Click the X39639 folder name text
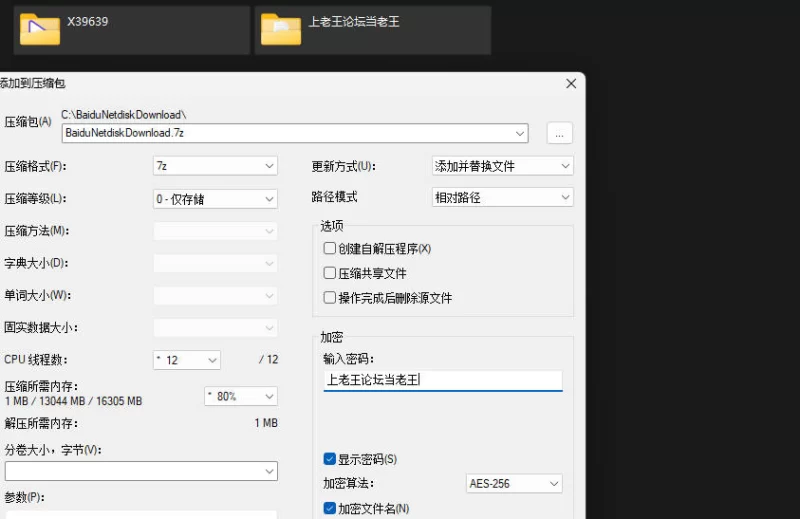Viewport: 800px width, 519px height. tap(87, 21)
